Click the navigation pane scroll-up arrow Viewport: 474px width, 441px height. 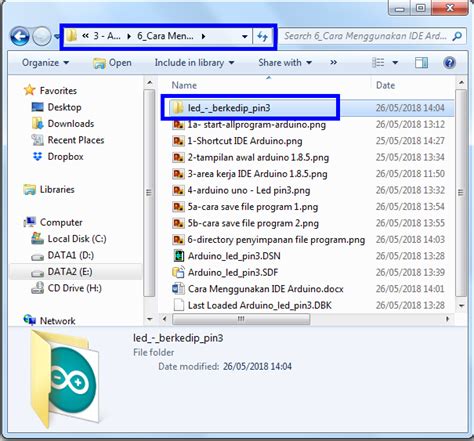149,82
